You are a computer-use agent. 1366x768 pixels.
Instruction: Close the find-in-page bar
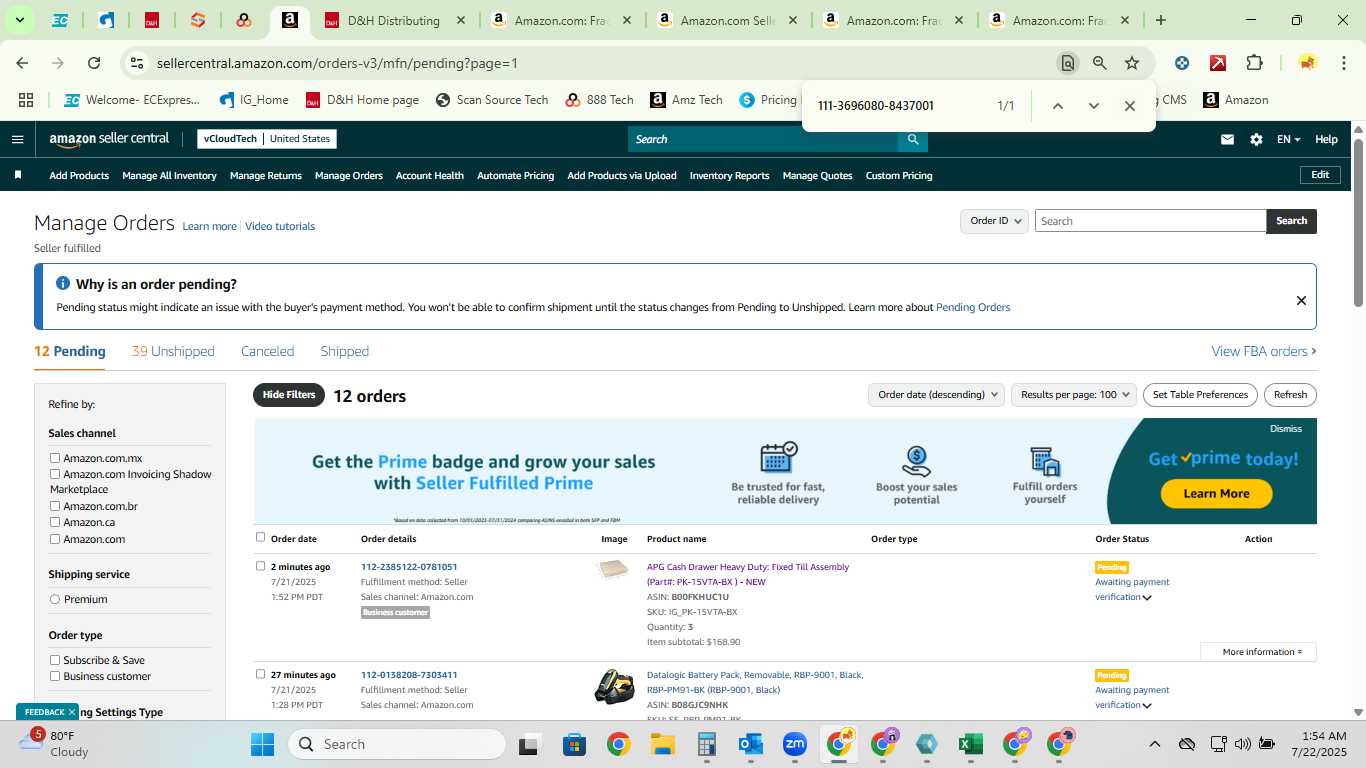pyautogui.click(x=1129, y=106)
